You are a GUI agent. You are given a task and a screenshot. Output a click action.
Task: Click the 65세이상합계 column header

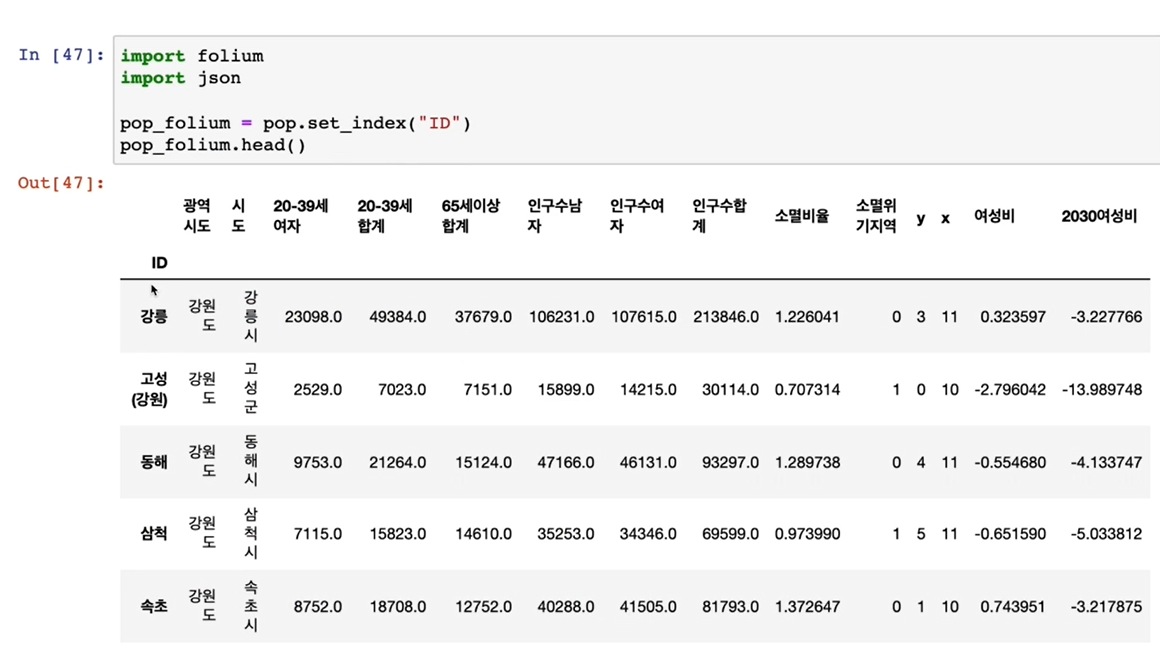click(x=471, y=215)
